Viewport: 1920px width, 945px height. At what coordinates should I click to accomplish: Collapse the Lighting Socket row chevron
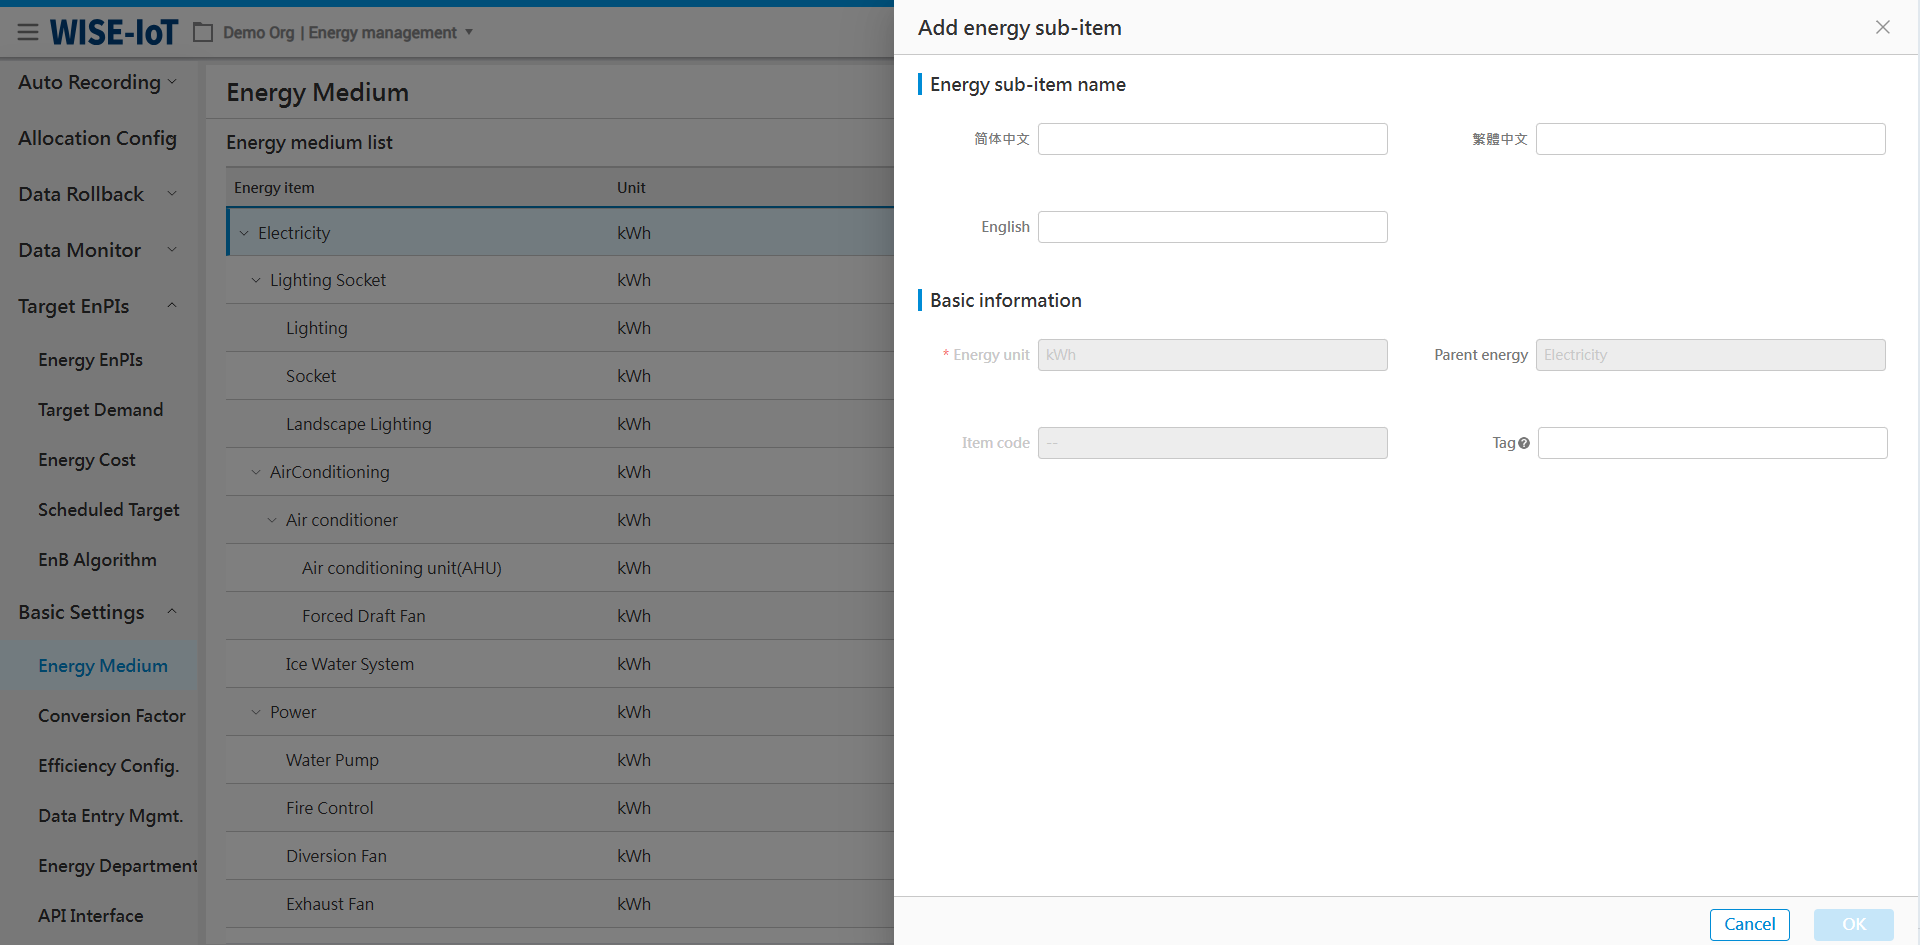click(256, 281)
